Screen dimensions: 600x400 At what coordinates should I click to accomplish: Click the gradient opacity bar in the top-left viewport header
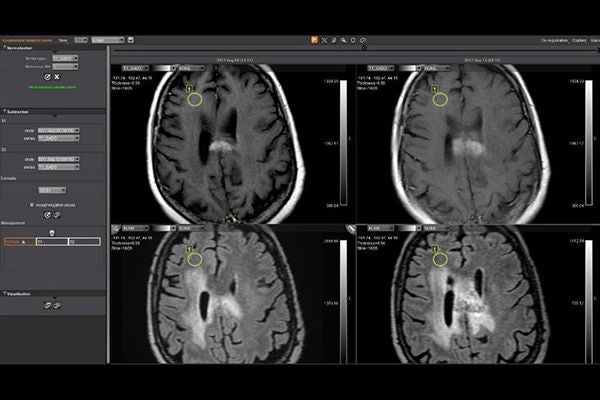click(x=163, y=68)
